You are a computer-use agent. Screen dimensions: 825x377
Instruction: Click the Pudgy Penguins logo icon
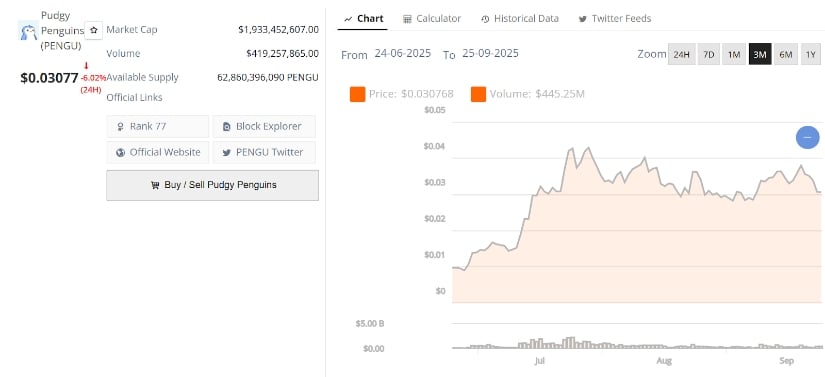point(28,30)
